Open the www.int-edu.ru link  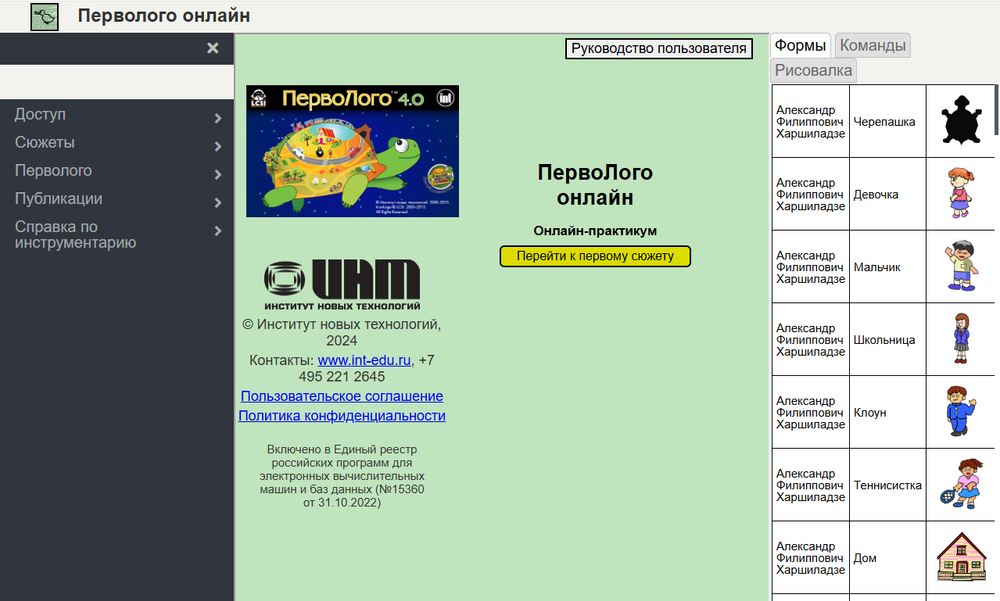(x=364, y=360)
